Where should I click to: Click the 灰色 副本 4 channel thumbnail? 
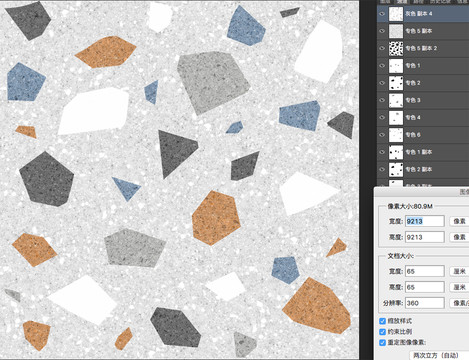pyautogui.click(x=396, y=14)
